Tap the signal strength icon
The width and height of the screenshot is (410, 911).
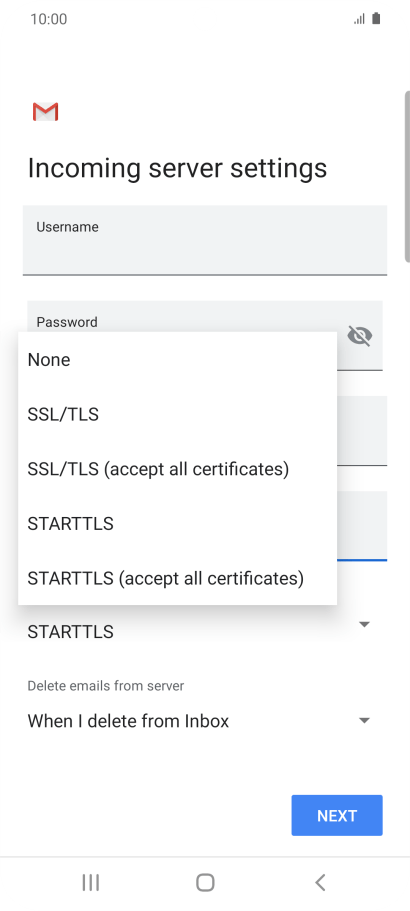point(359,19)
